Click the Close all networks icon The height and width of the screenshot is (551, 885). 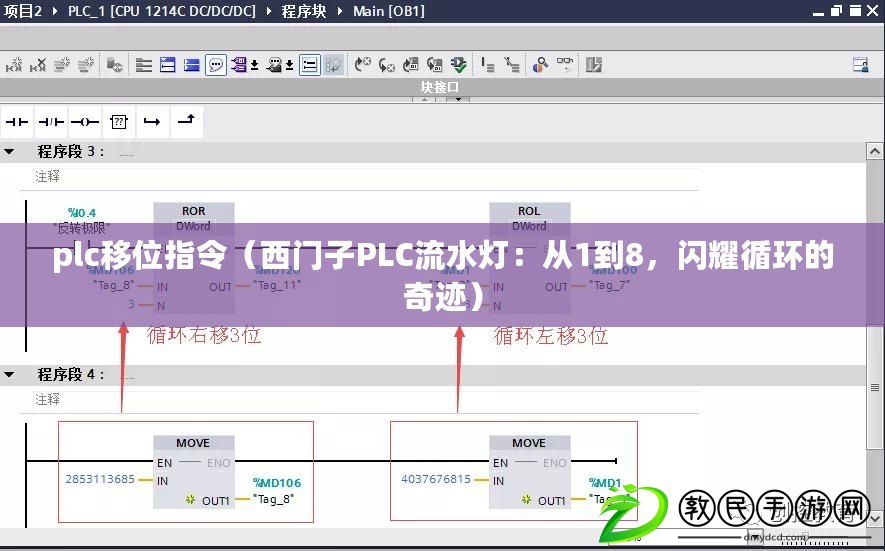pyautogui.click(x=168, y=65)
